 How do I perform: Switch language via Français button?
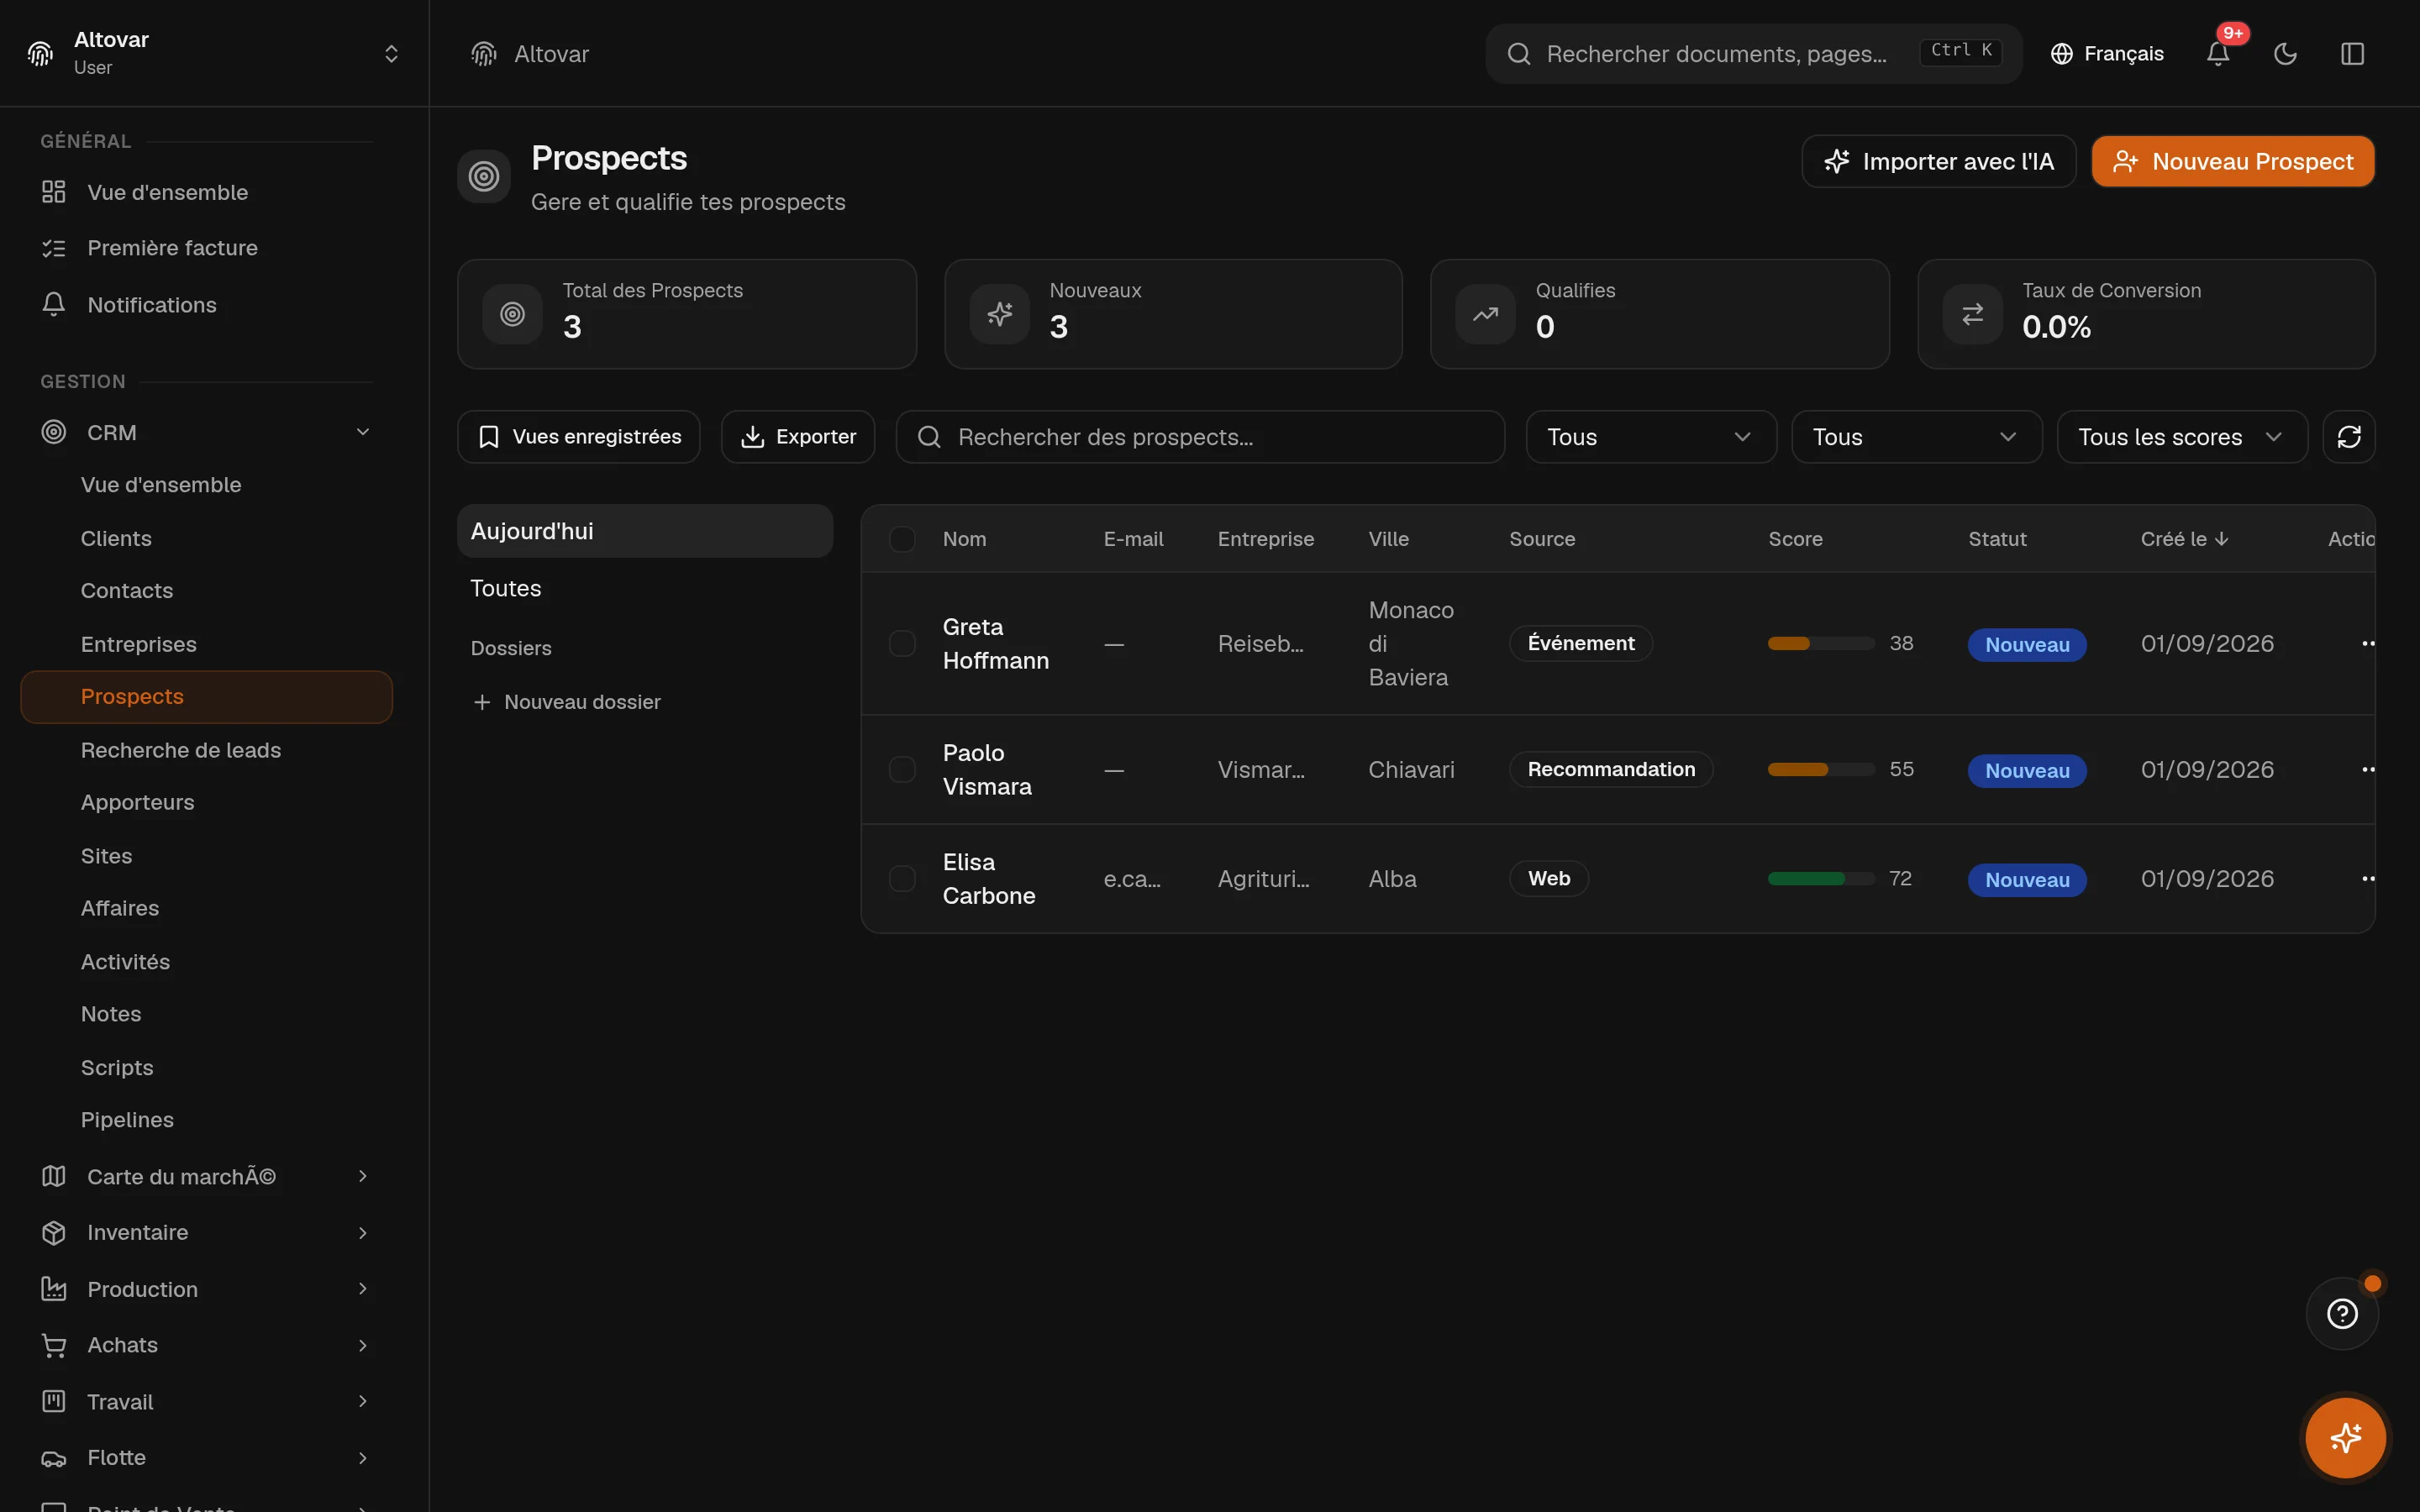click(x=2107, y=54)
